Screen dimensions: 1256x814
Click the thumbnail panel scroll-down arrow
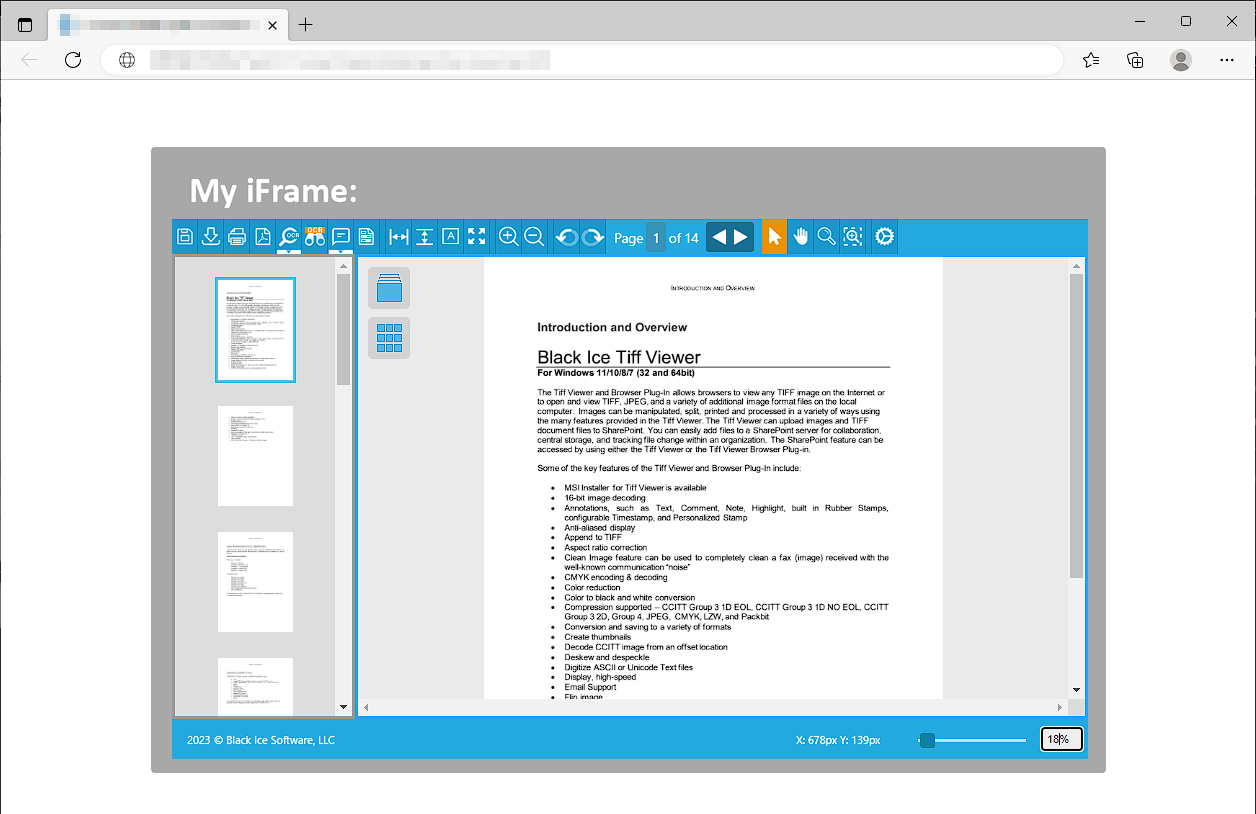[344, 707]
